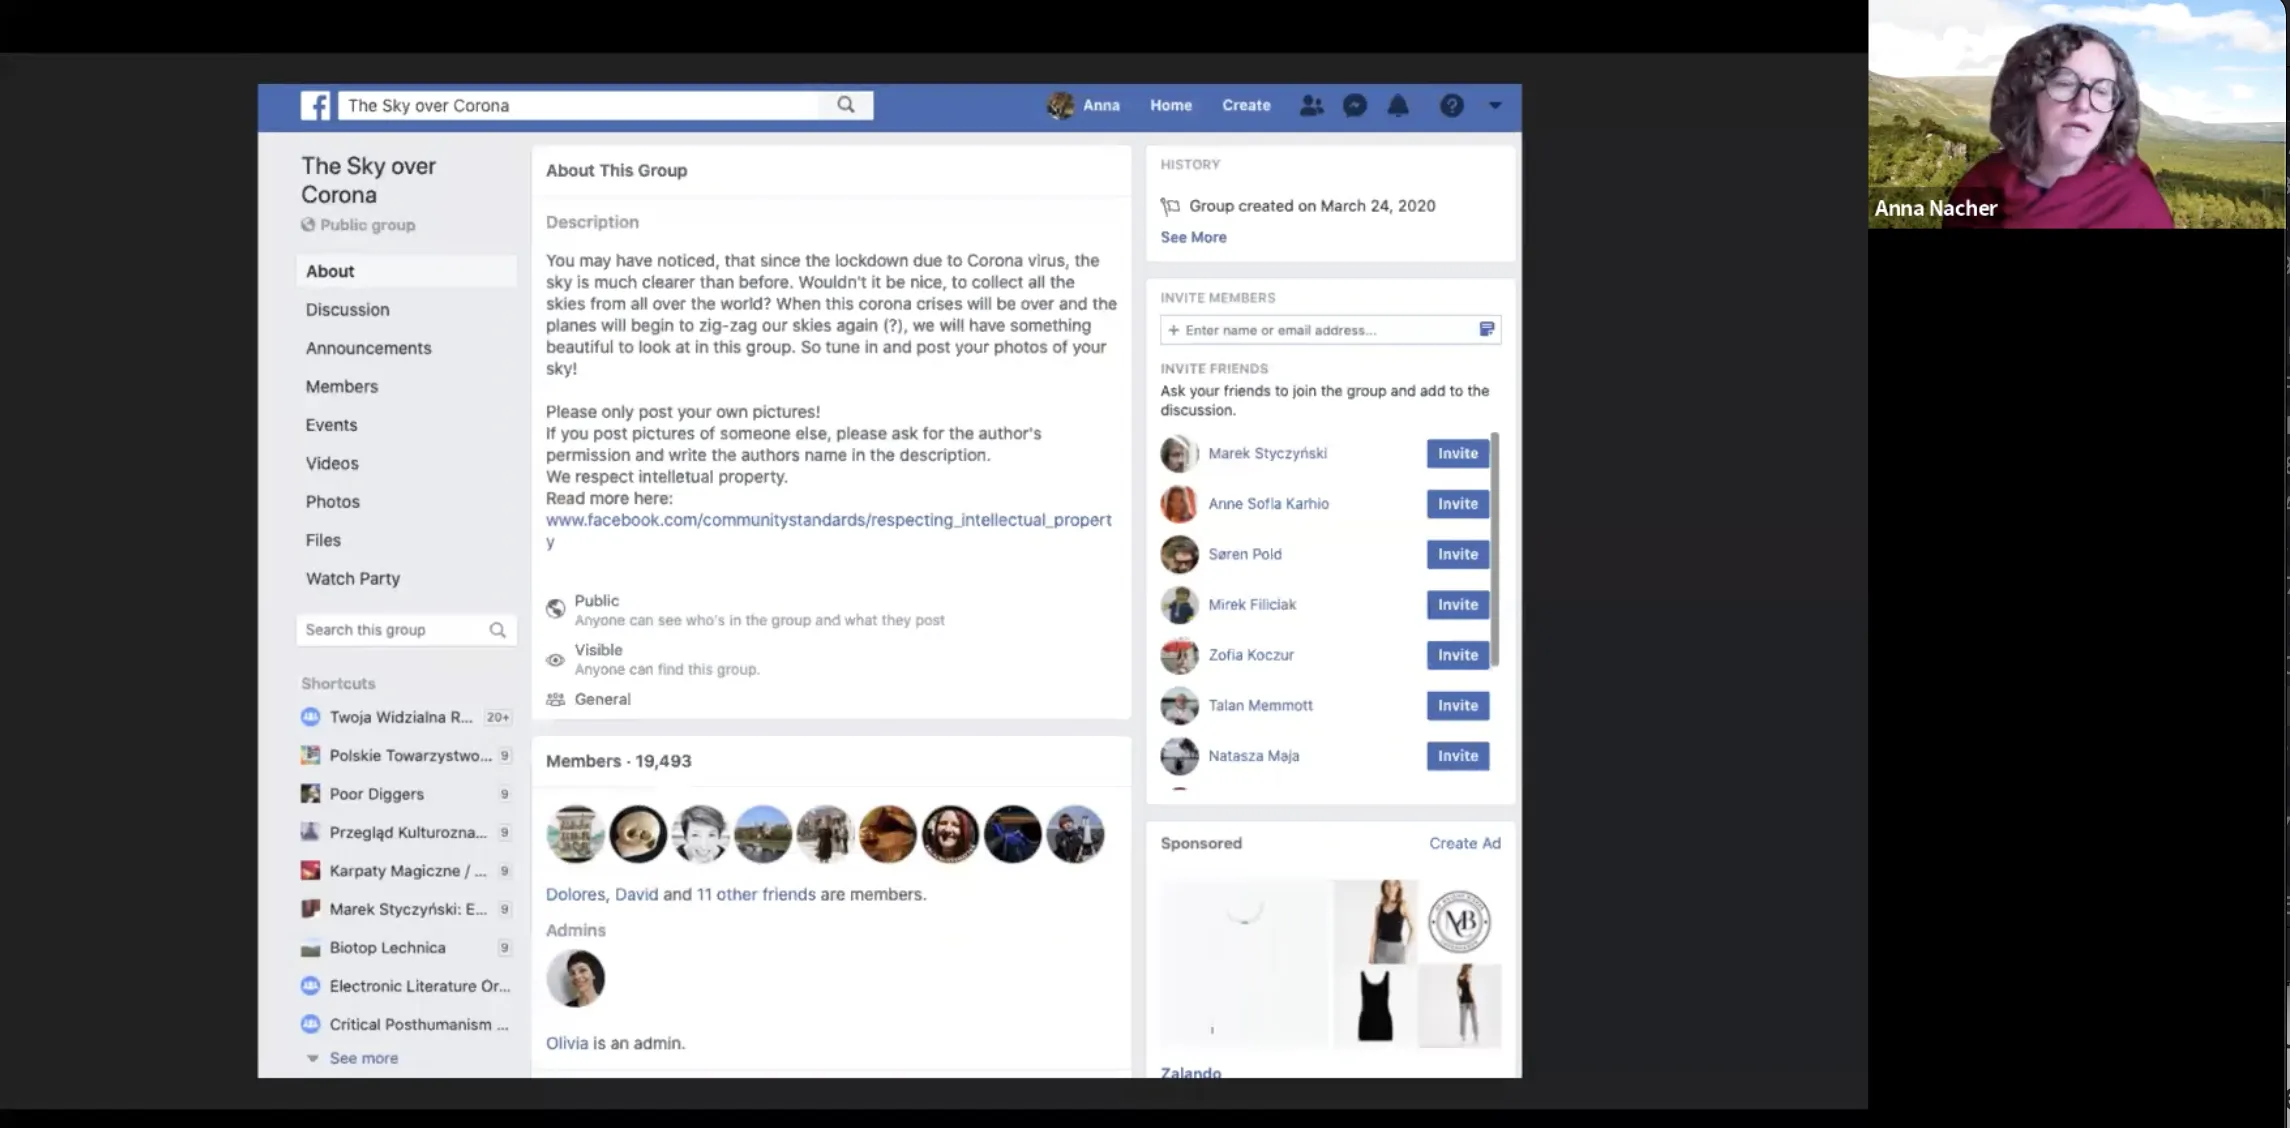Click the Facebook logo icon
Screen dimensions: 2290x1128
315,105
